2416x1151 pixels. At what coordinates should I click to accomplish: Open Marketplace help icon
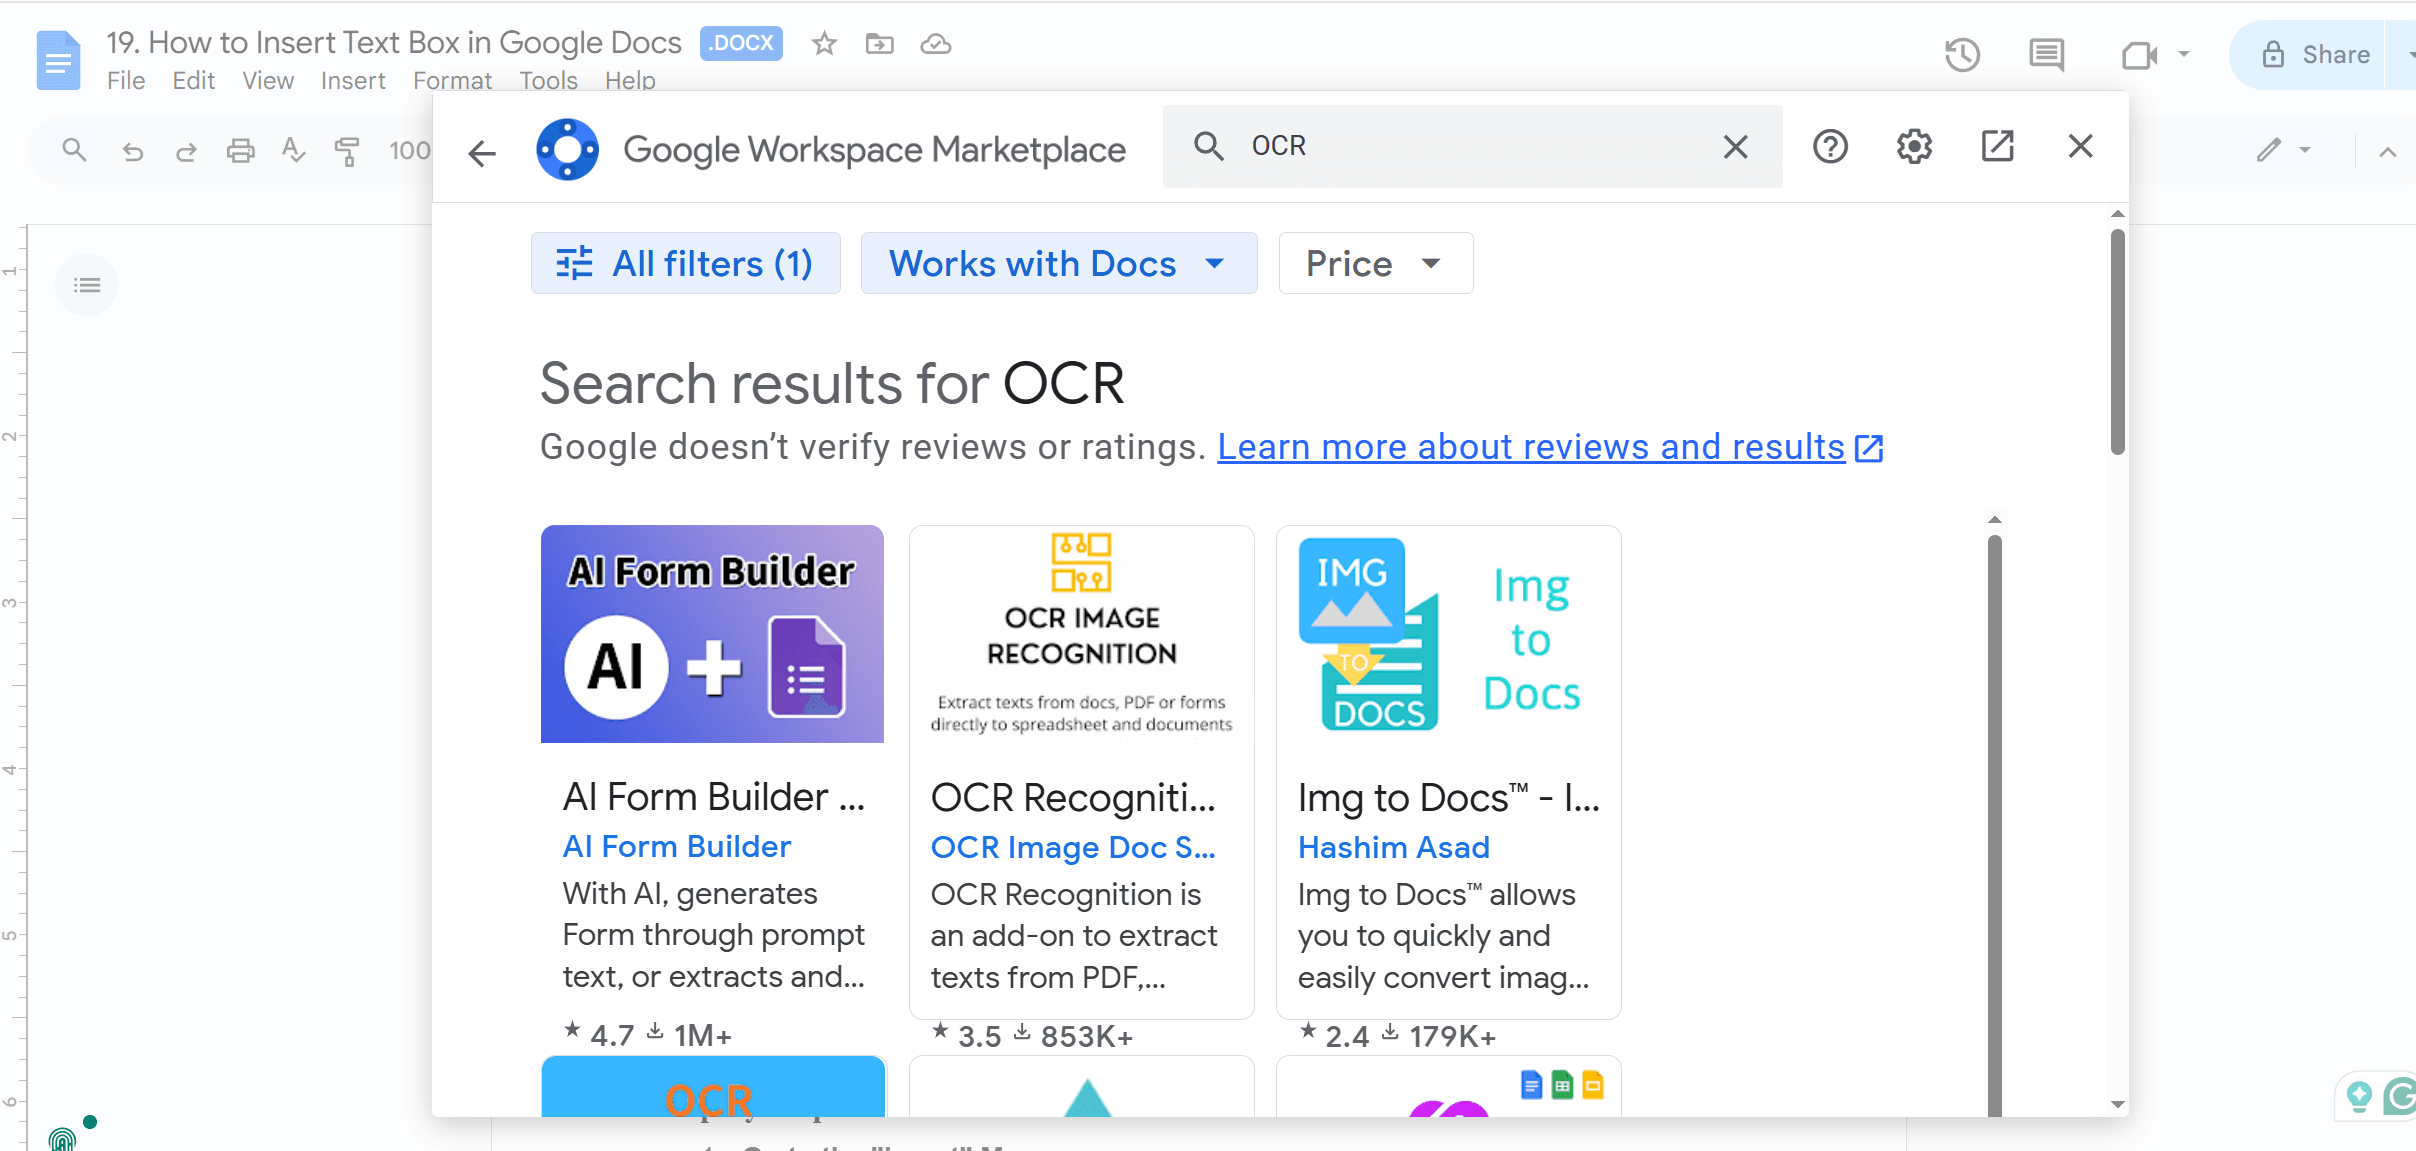click(x=1830, y=147)
